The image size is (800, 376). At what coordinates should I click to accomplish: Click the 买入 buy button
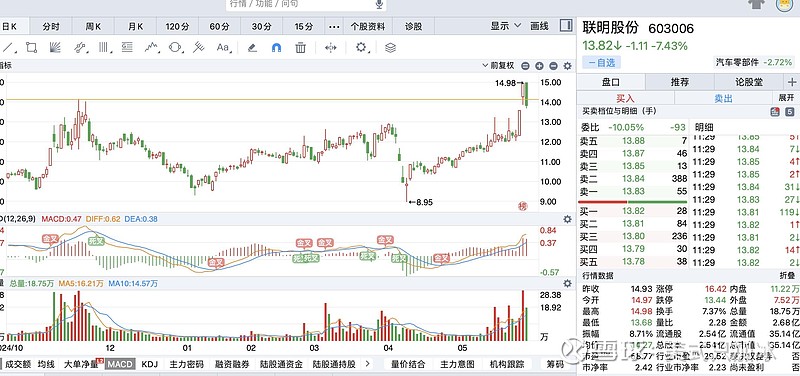coord(626,98)
